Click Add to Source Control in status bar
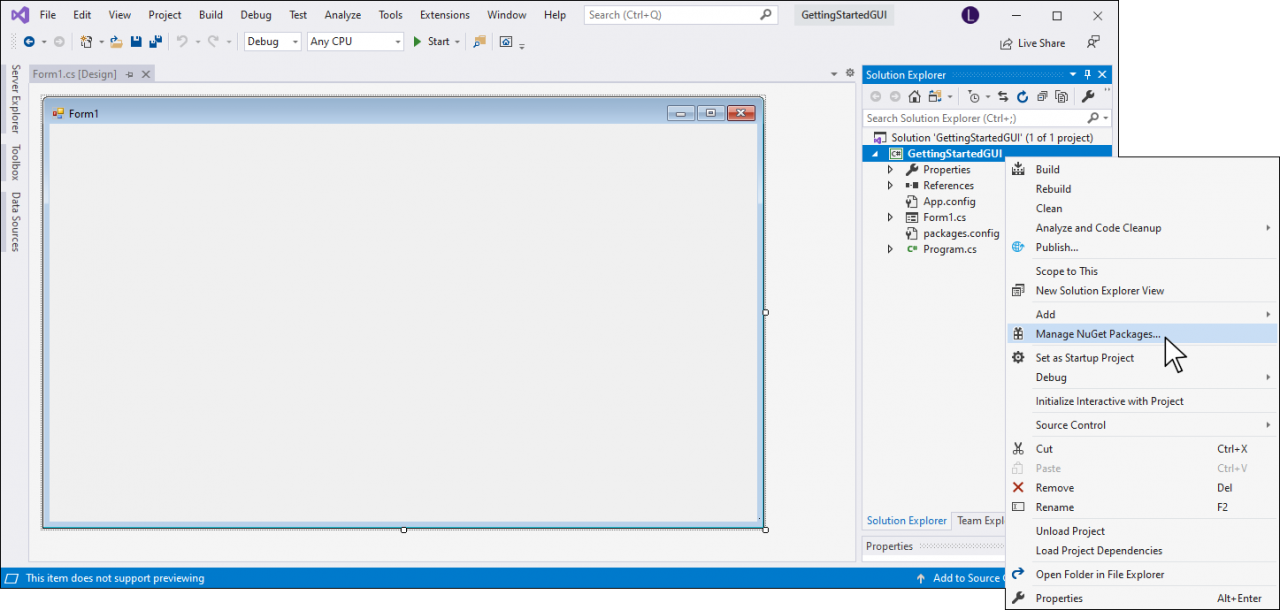The image size is (1280, 610). 960,578
